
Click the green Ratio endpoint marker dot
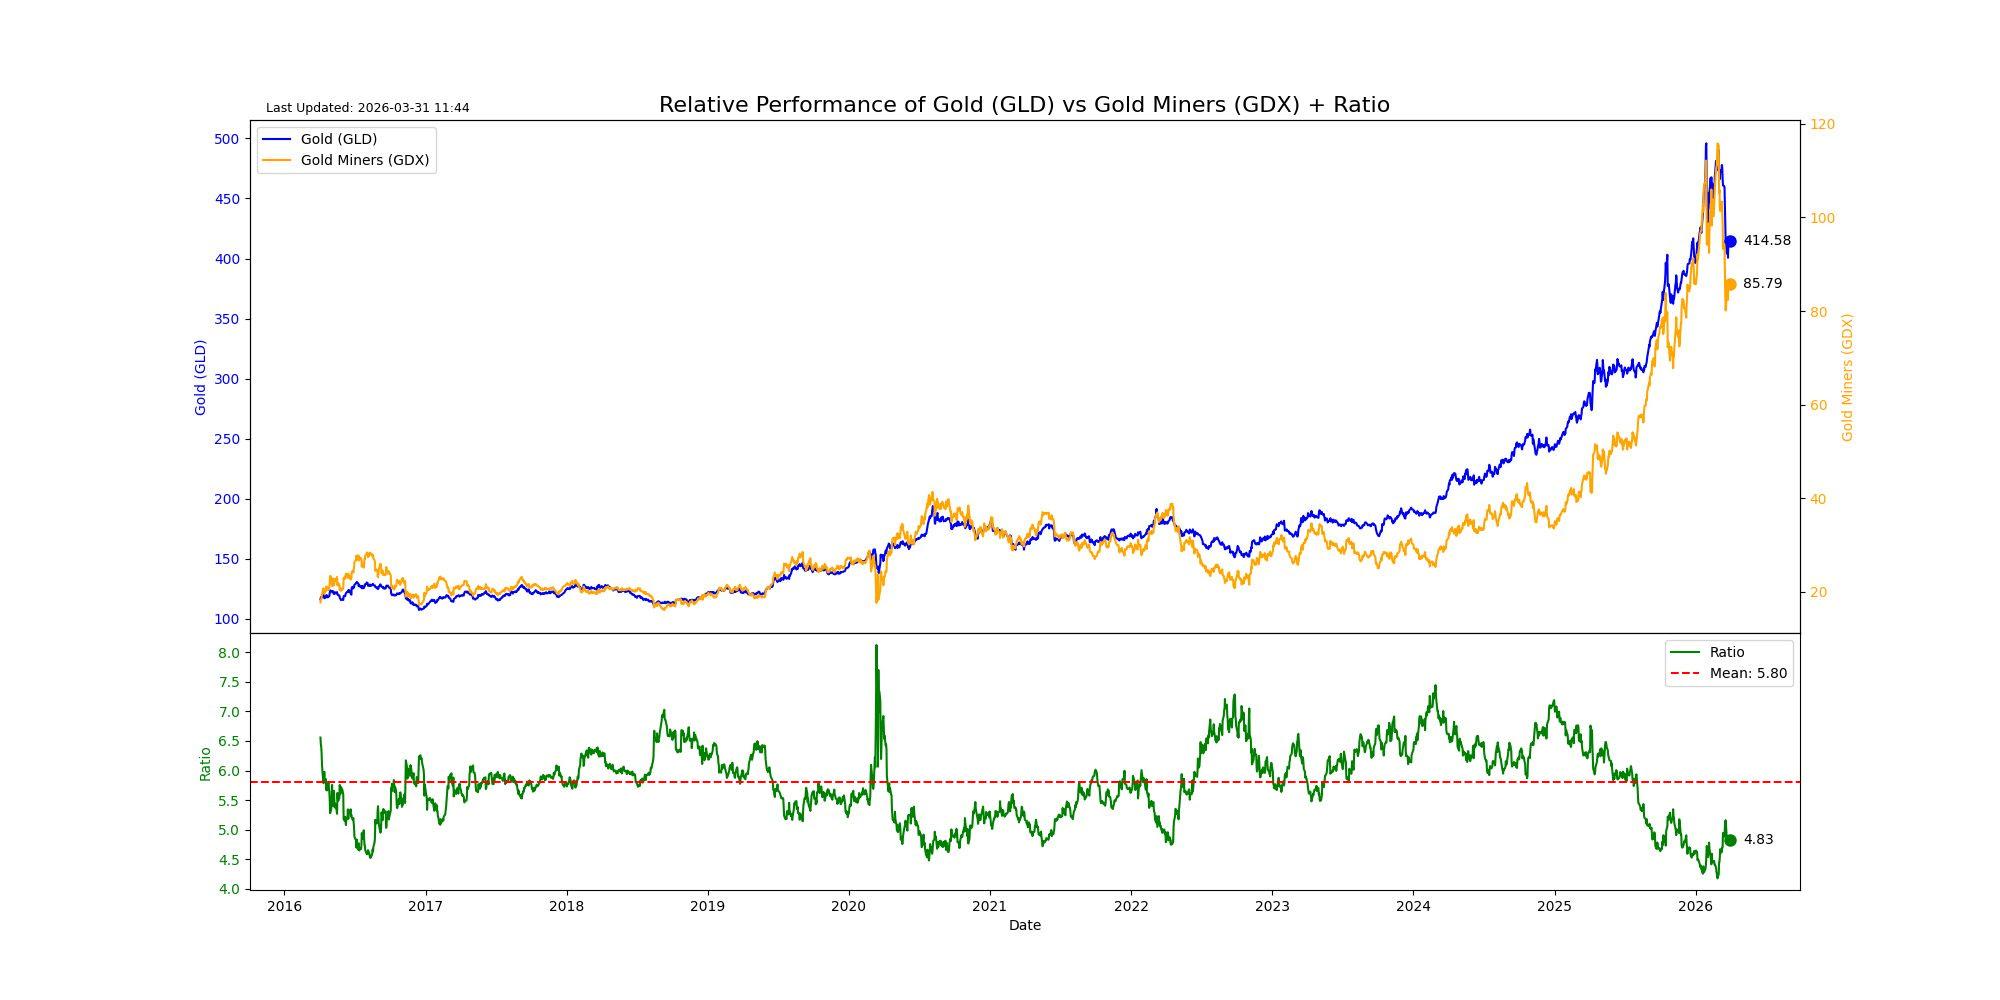1730,840
